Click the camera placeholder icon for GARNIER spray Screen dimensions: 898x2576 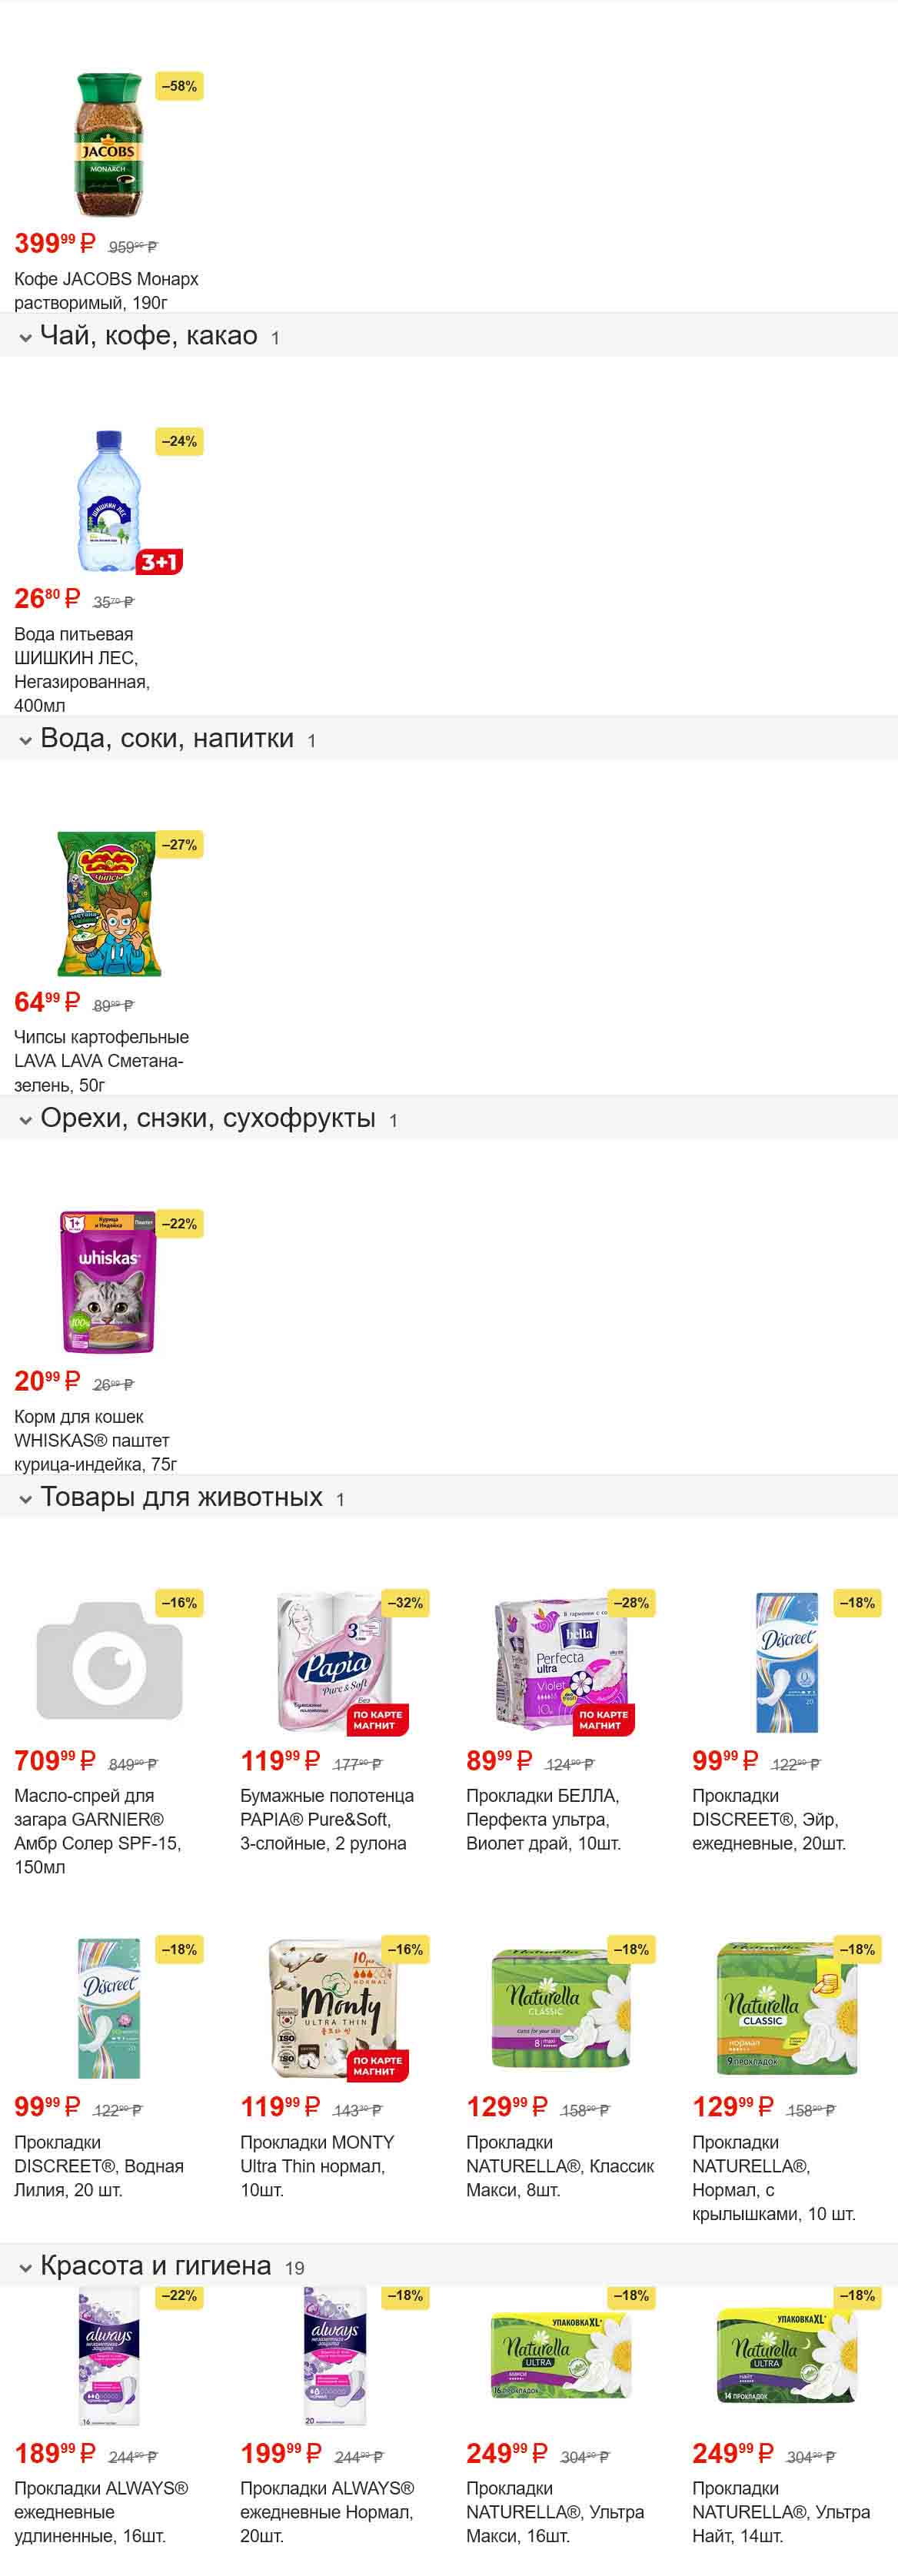[x=109, y=1660]
